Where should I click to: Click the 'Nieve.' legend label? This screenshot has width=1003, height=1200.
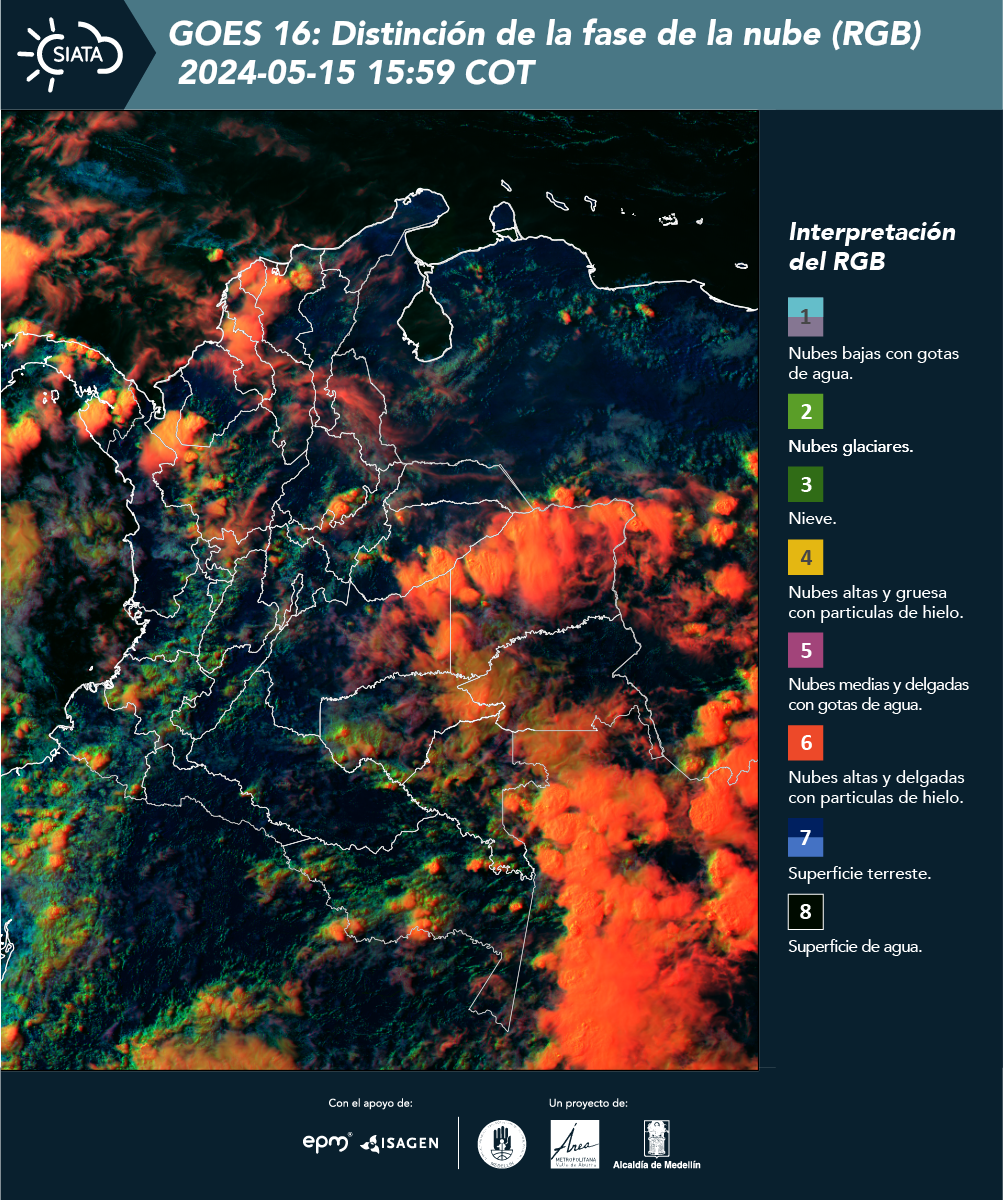[x=813, y=519]
